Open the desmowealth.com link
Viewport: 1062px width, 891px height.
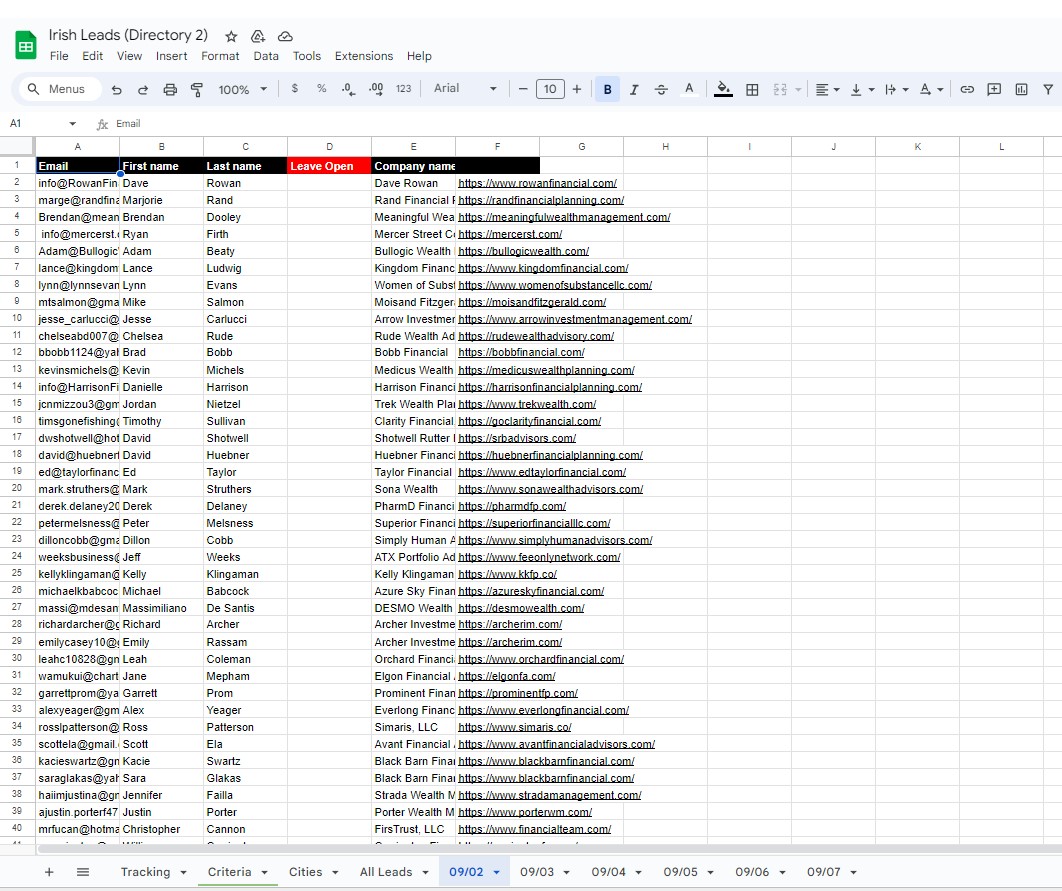521,608
